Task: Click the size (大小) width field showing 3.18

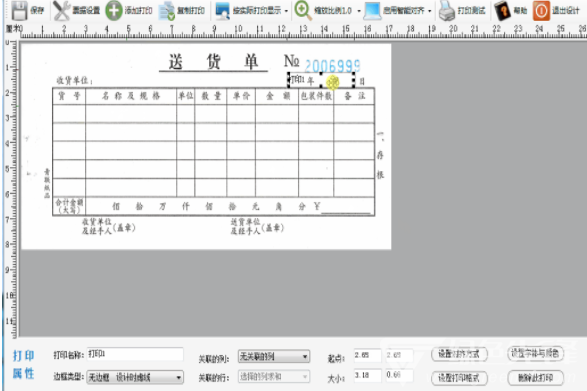Action: pos(368,375)
